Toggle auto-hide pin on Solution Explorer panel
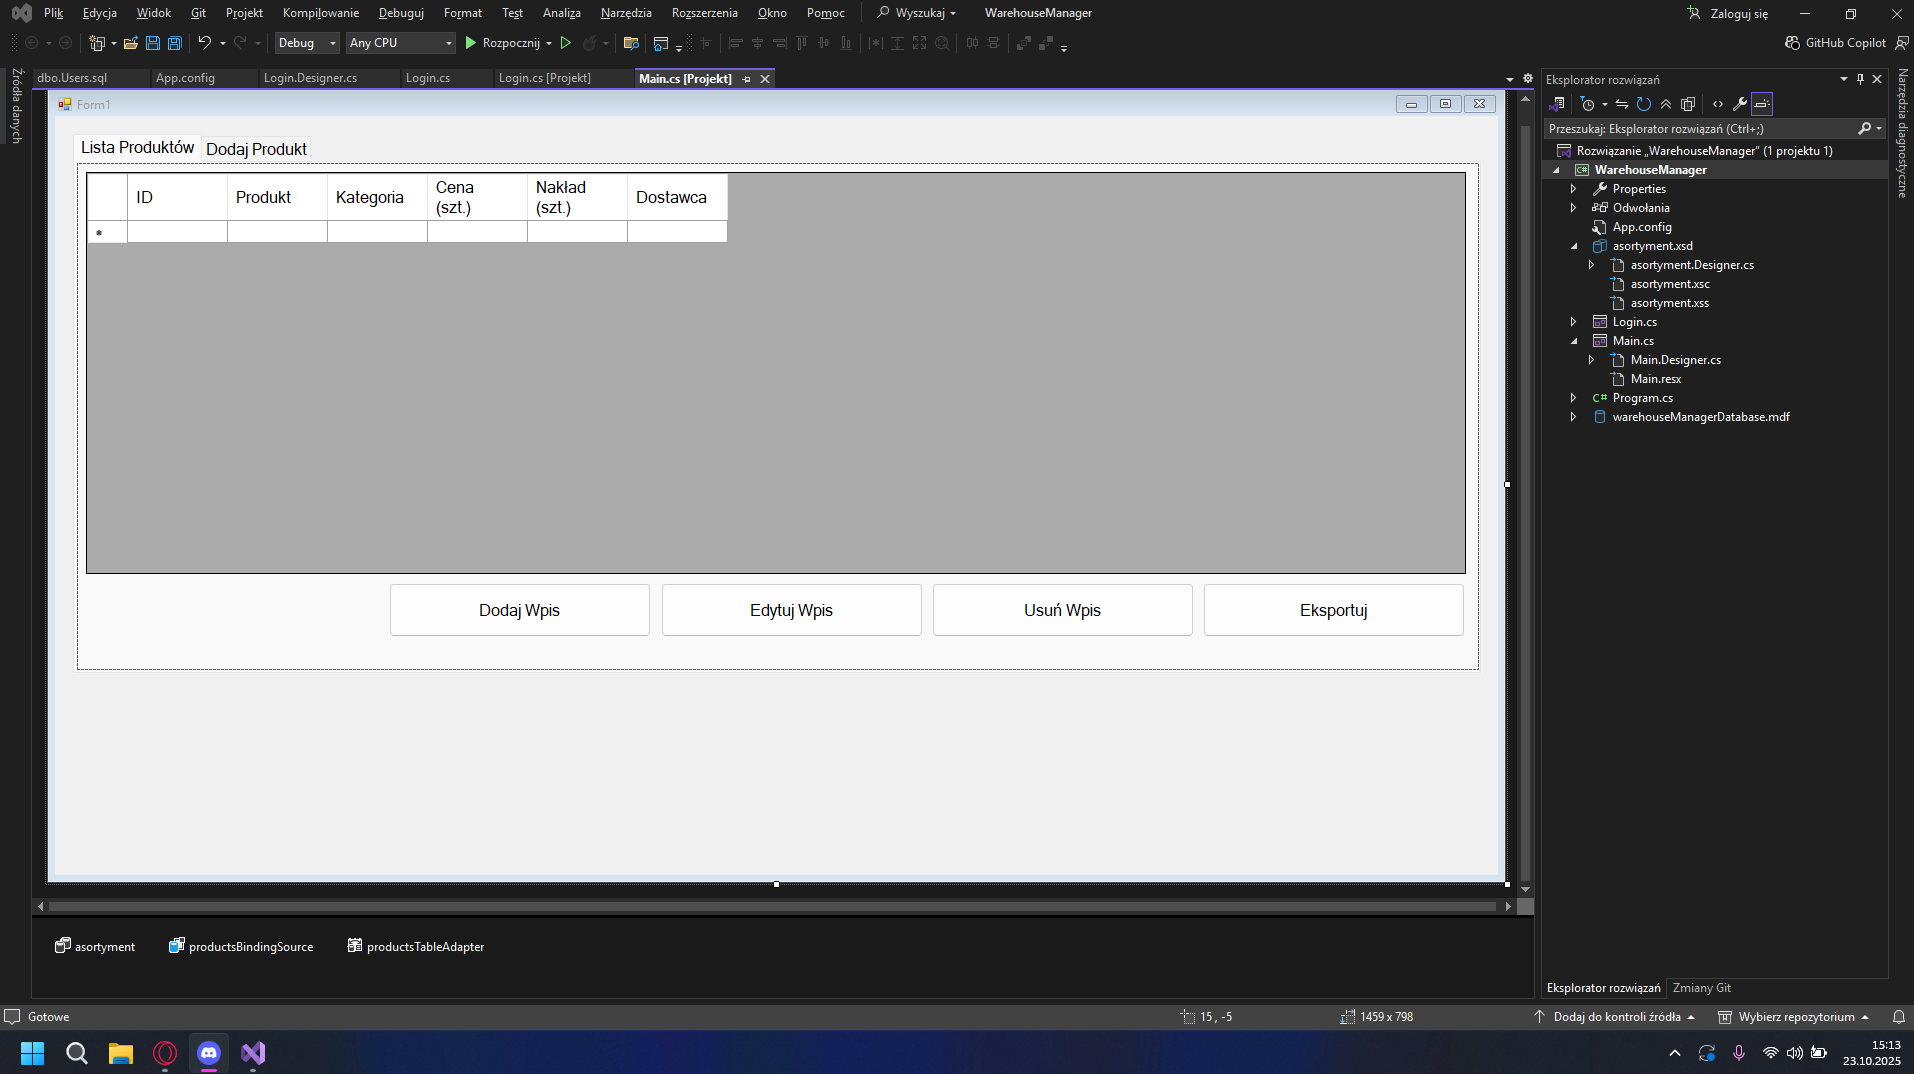Image resolution: width=1914 pixels, height=1074 pixels. click(x=1860, y=79)
